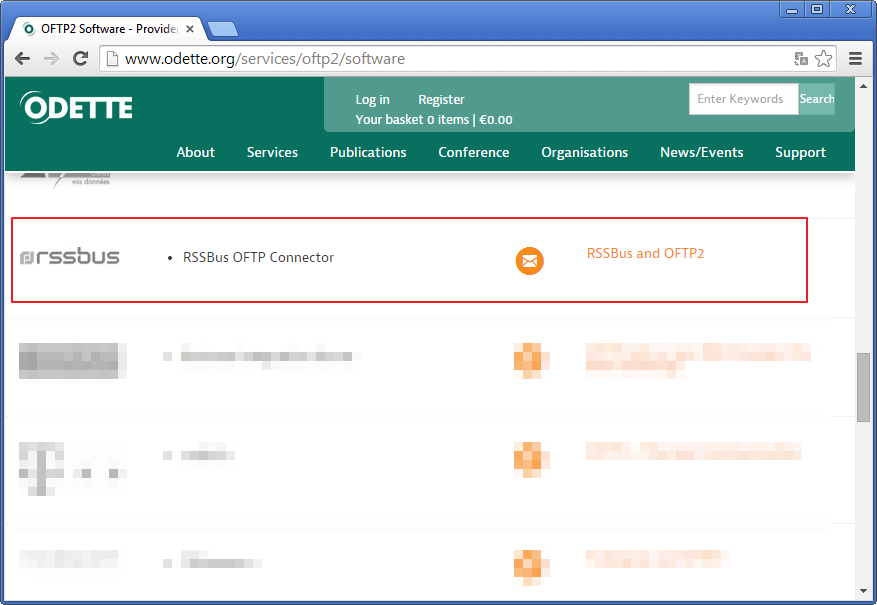Click the page scrollbar thumb

click(x=863, y=387)
